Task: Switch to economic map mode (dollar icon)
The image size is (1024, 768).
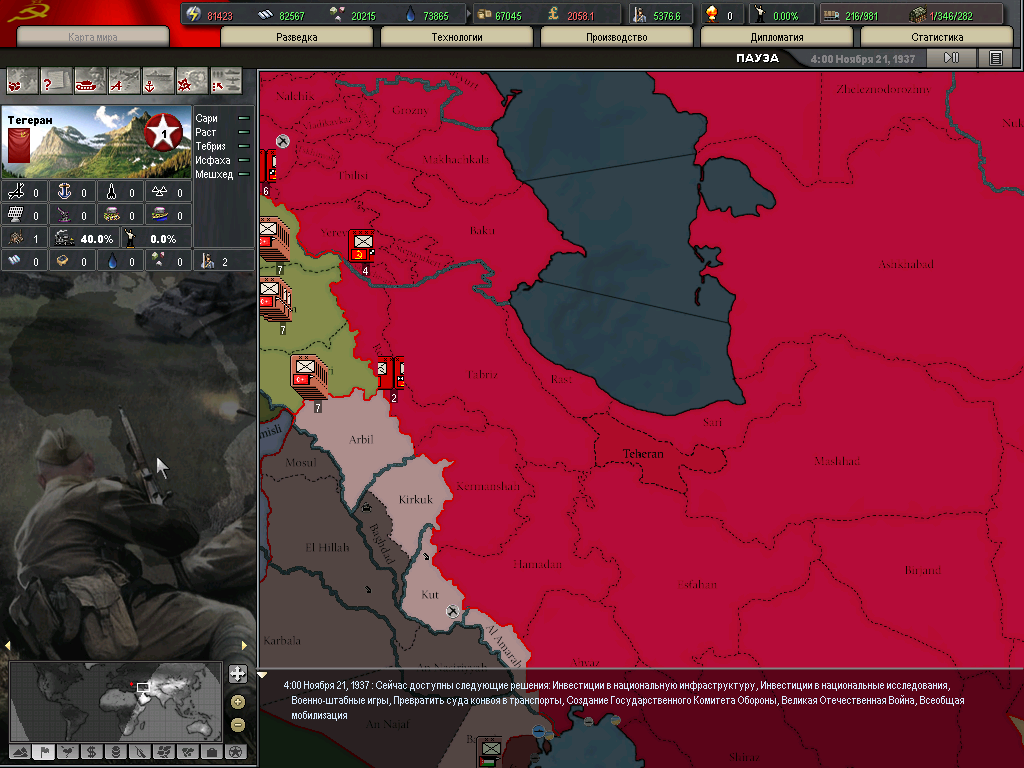Action: pos(92,752)
